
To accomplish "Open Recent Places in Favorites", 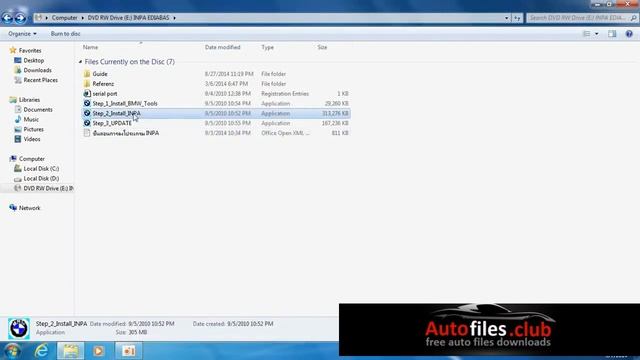I will pyautogui.click(x=40, y=80).
